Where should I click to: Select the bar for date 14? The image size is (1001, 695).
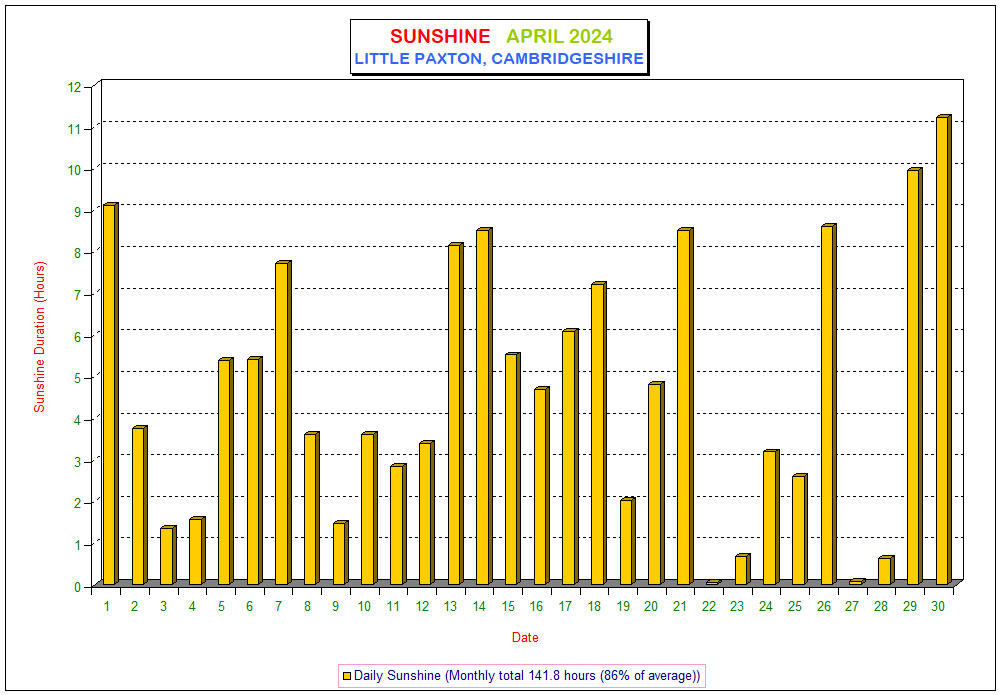[x=484, y=407]
